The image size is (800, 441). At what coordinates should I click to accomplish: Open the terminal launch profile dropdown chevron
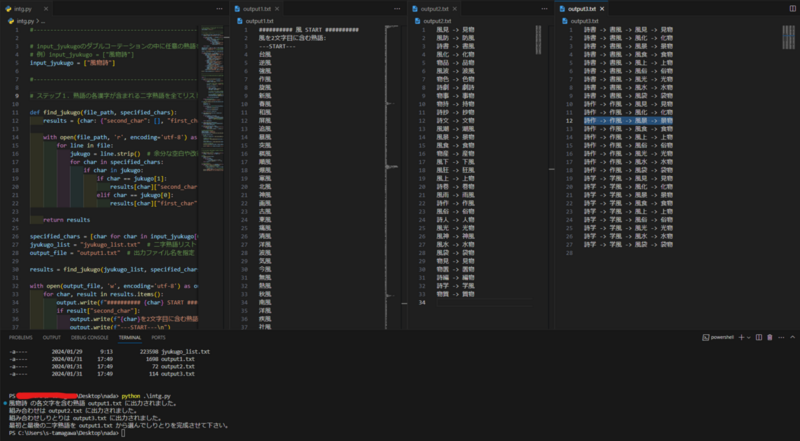[748, 337]
